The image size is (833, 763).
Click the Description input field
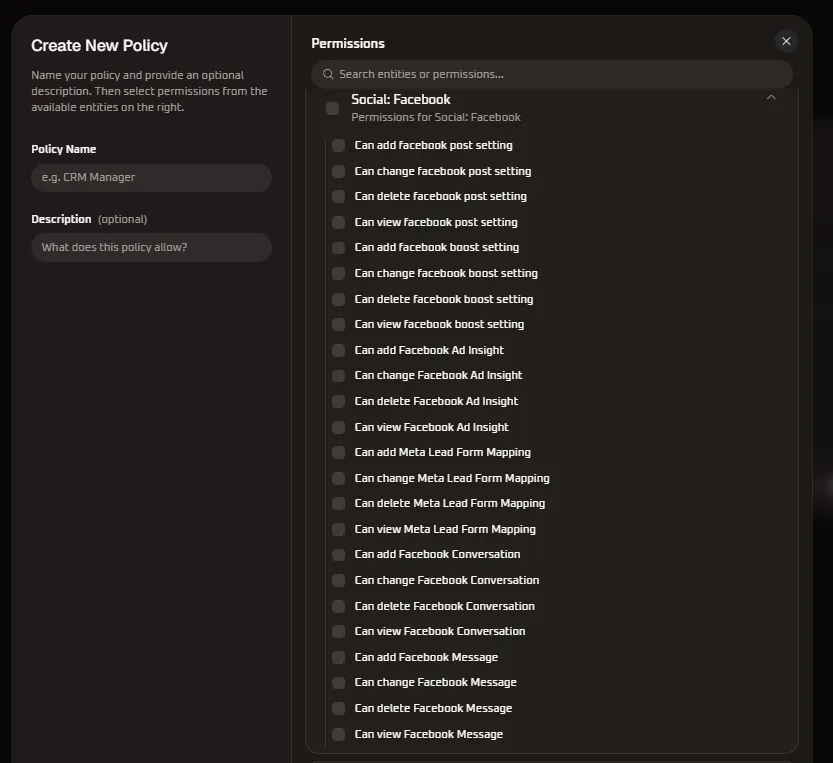click(151, 247)
